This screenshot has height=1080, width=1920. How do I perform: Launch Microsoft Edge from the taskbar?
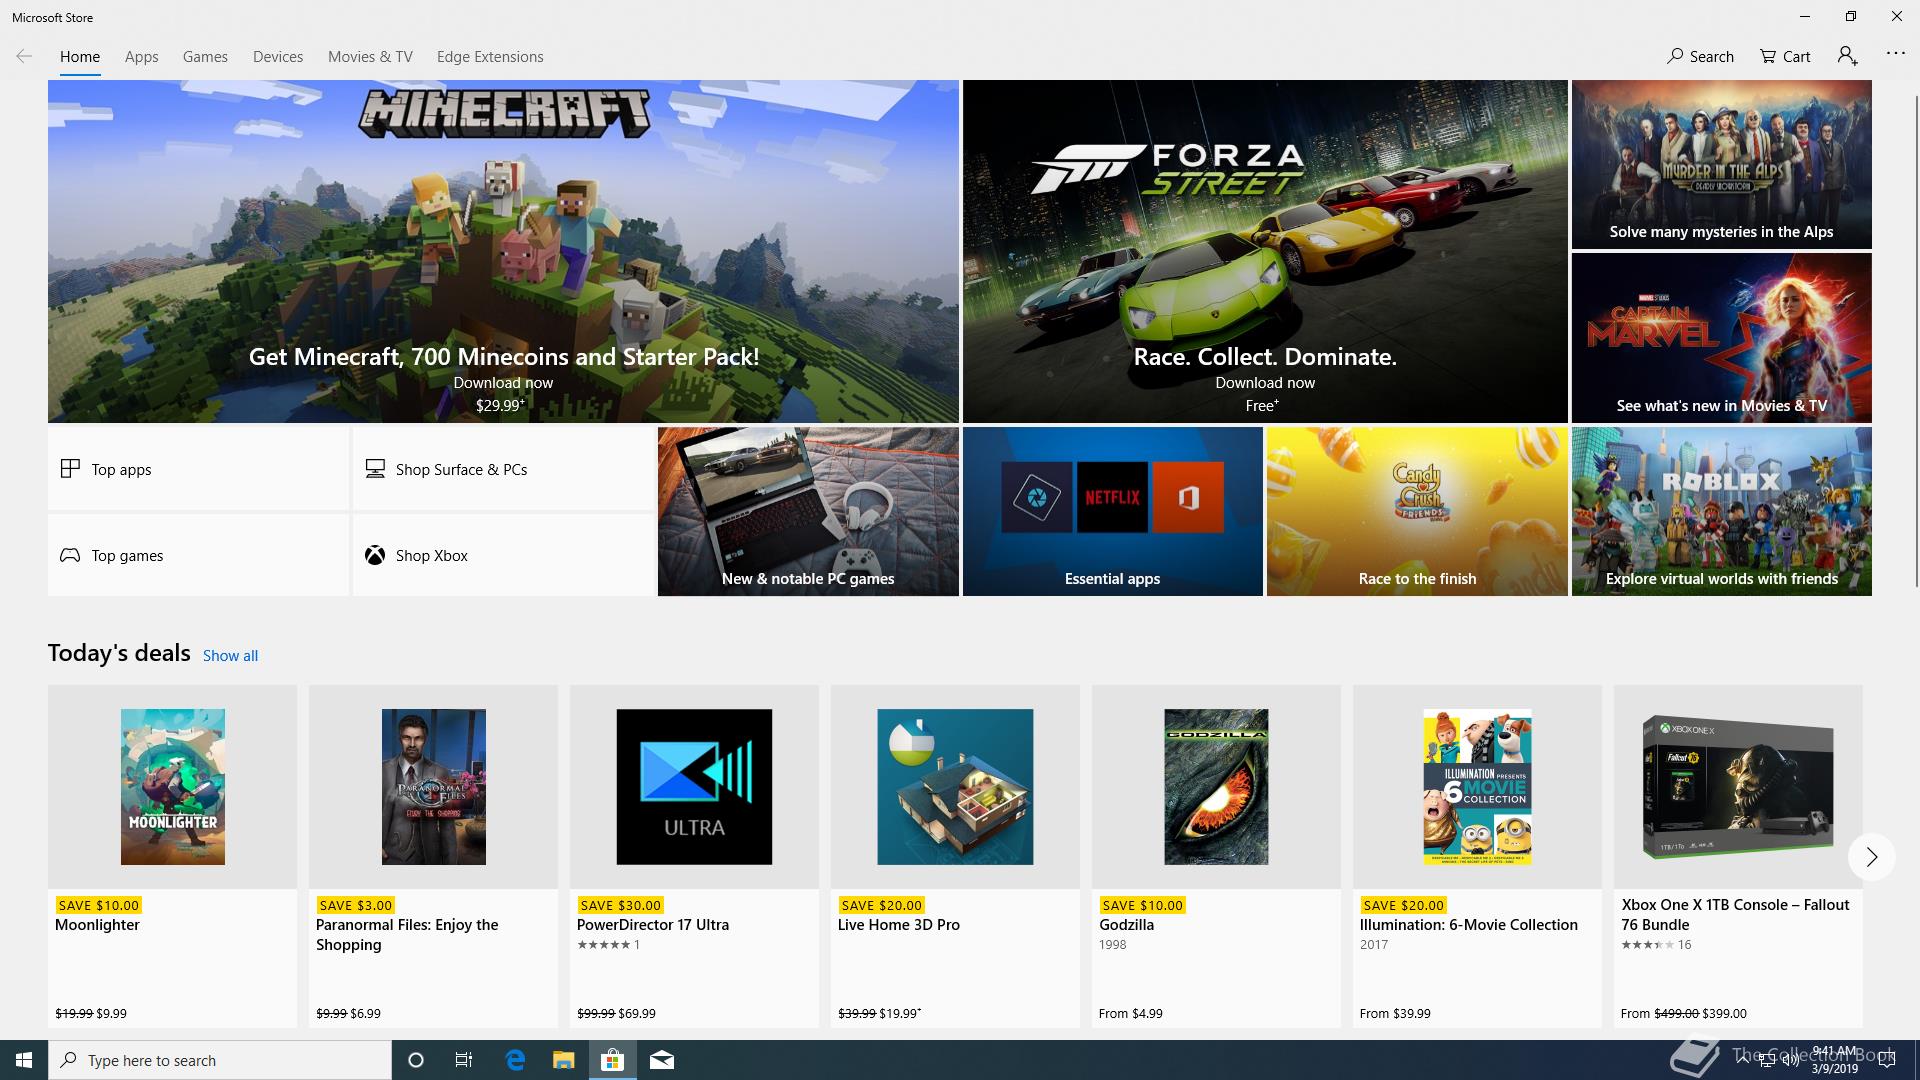click(515, 1060)
